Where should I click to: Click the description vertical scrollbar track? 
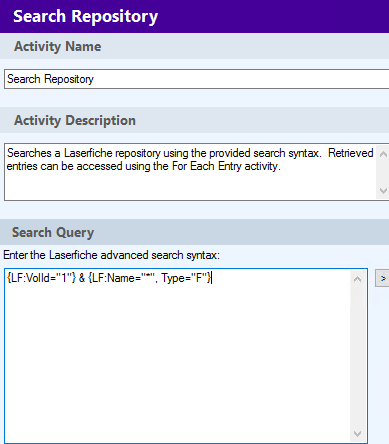coord(383,172)
